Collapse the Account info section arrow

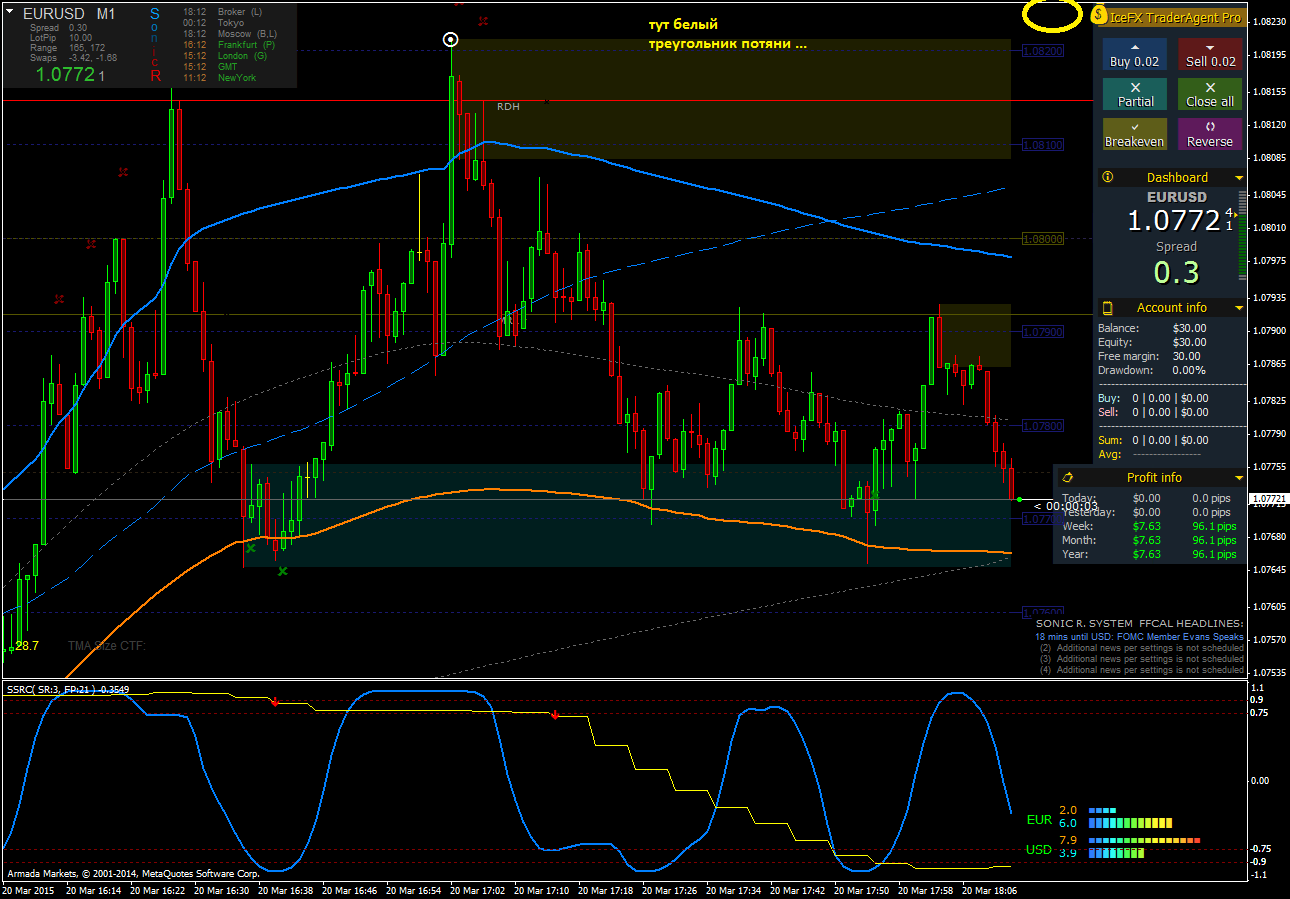pyautogui.click(x=1239, y=308)
